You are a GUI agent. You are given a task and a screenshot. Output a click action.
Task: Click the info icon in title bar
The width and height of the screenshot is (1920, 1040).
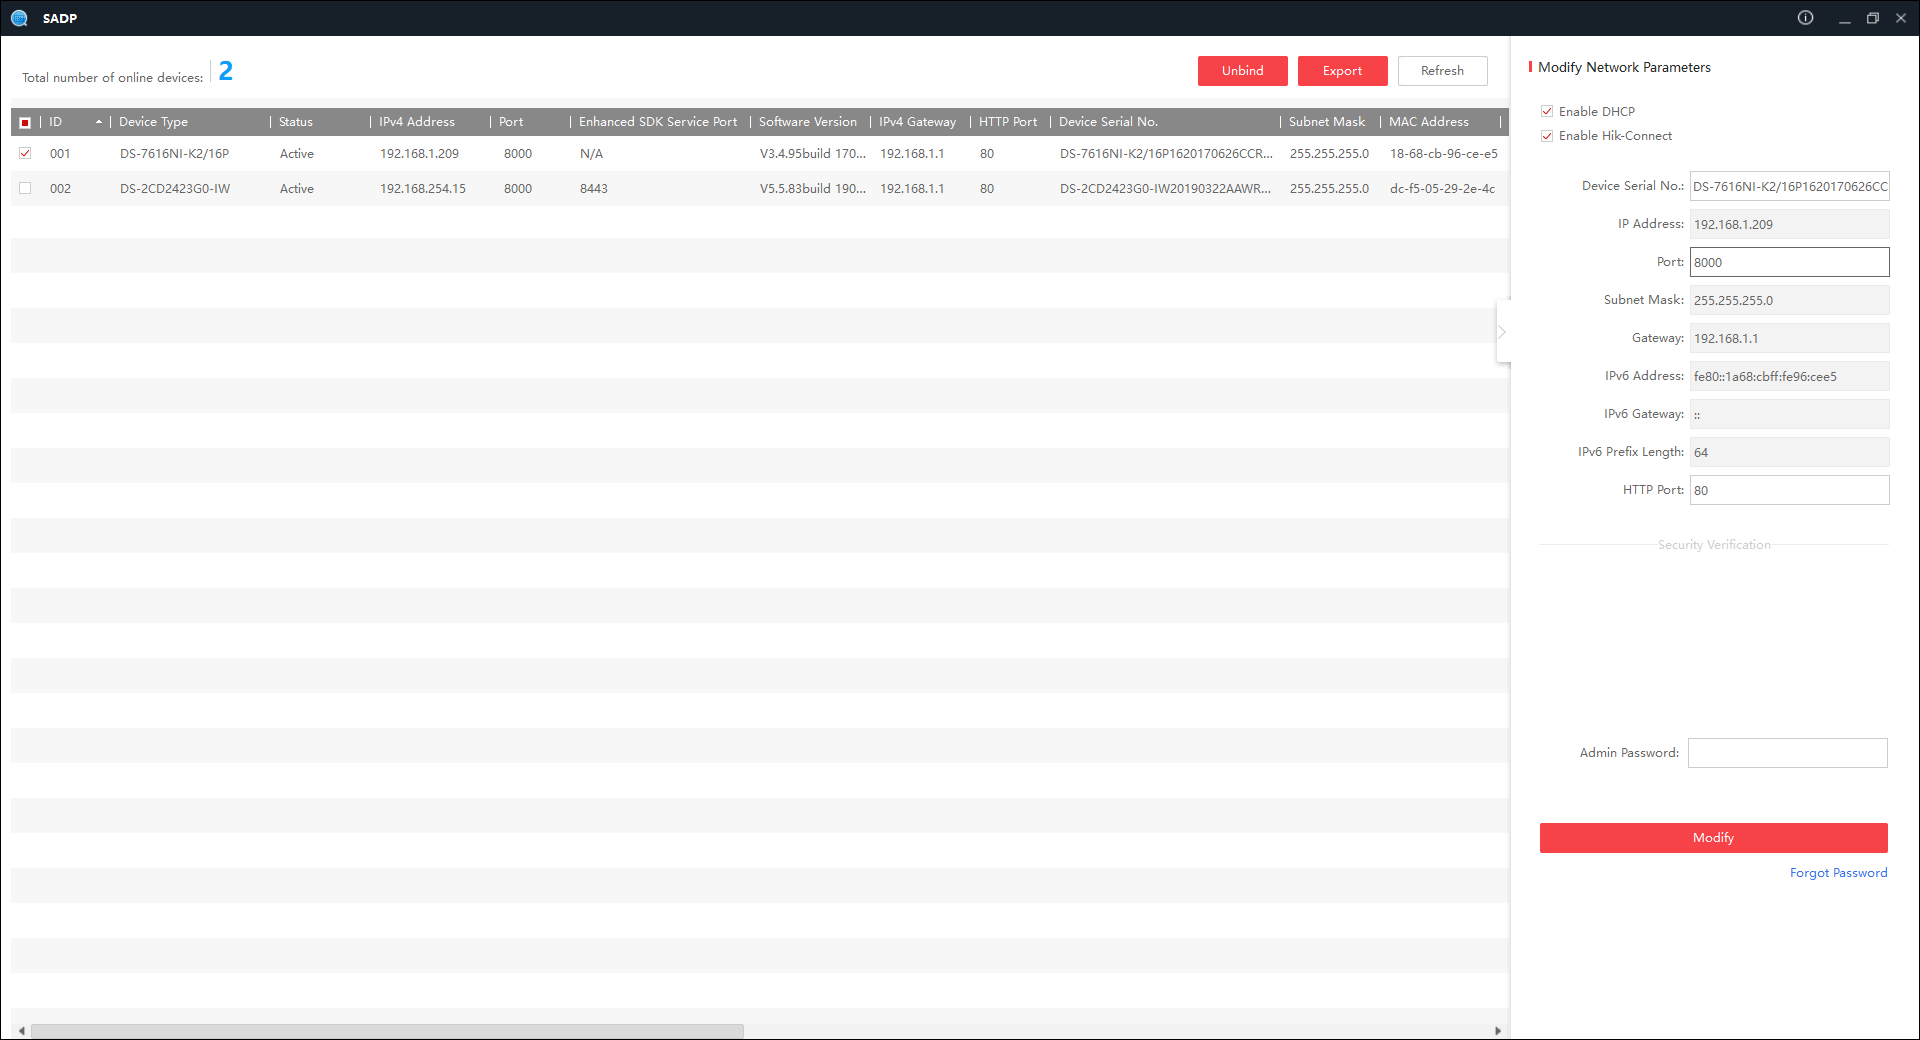point(1805,18)
